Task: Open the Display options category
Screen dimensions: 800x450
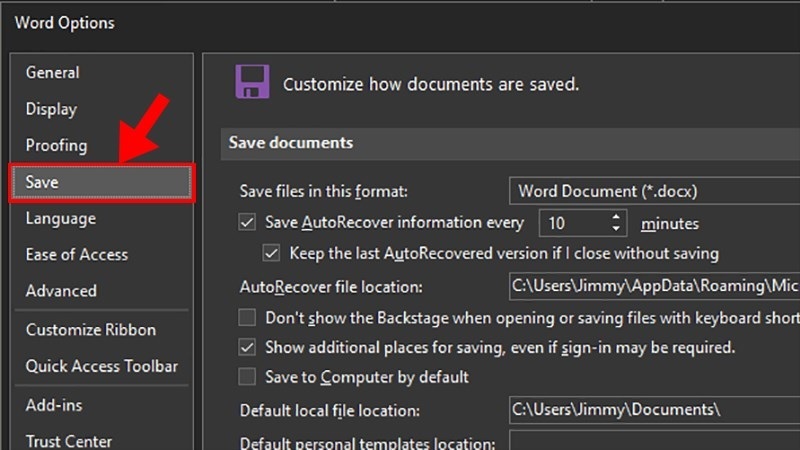Action: click(x=51, y=109)
